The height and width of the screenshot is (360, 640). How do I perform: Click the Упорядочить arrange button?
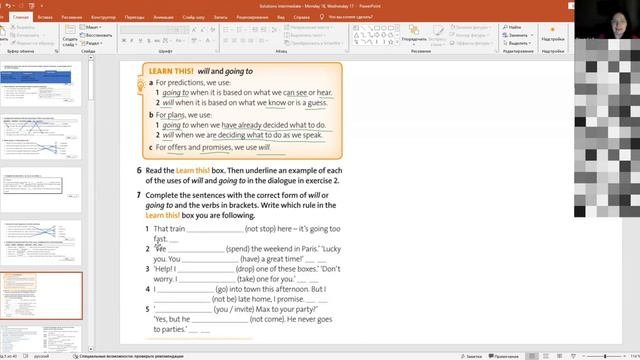tap(414, 35)
